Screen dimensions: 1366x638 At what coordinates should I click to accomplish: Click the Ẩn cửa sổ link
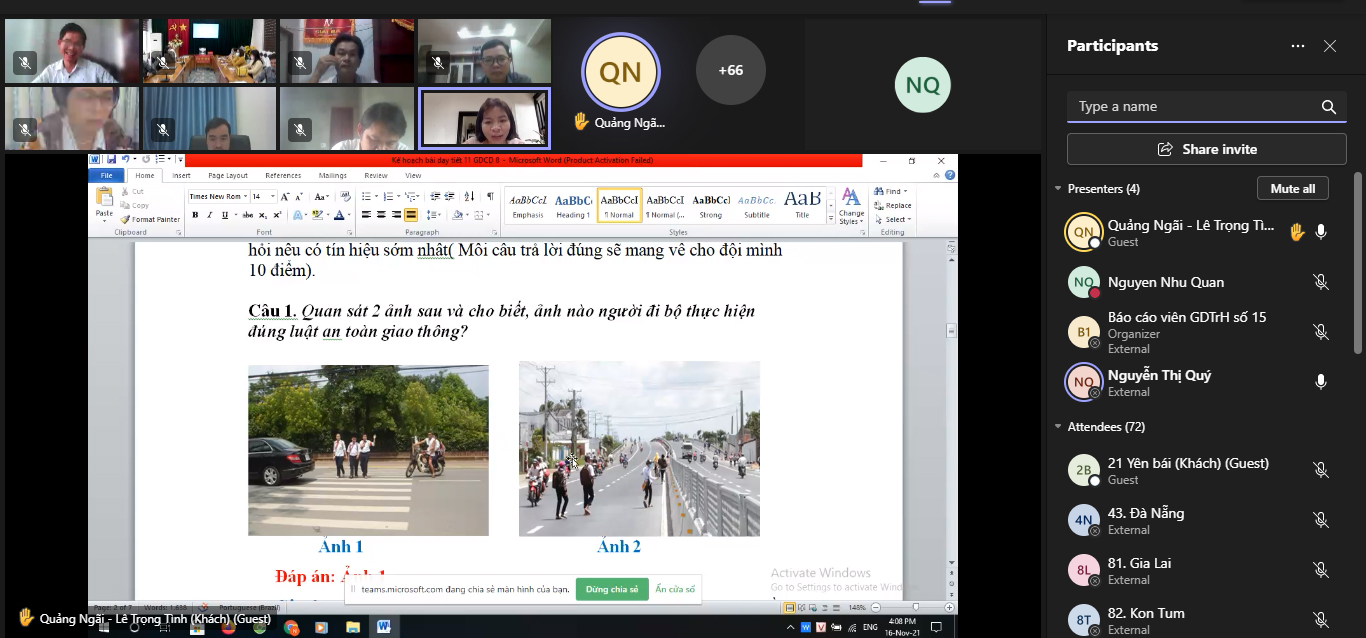coord(676,590)
